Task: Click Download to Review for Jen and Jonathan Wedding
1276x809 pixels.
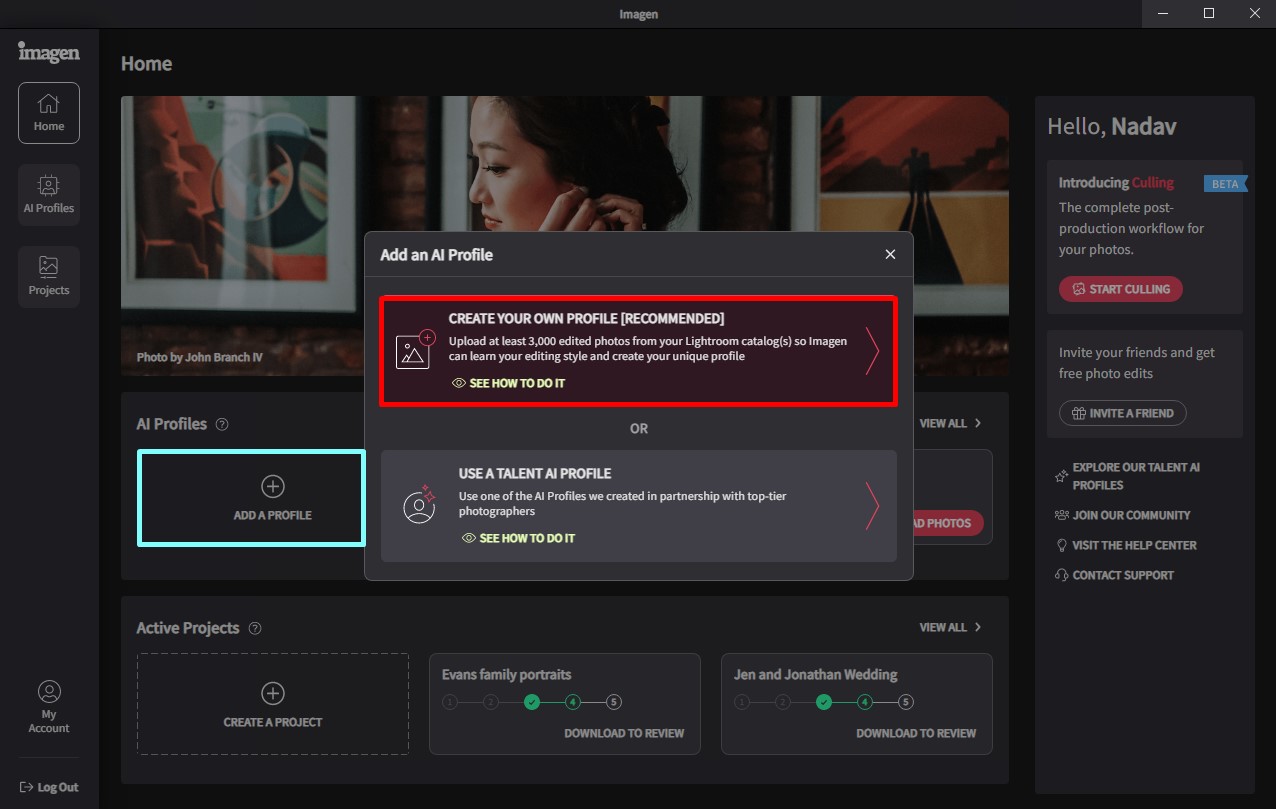Action: click(916, 733)
